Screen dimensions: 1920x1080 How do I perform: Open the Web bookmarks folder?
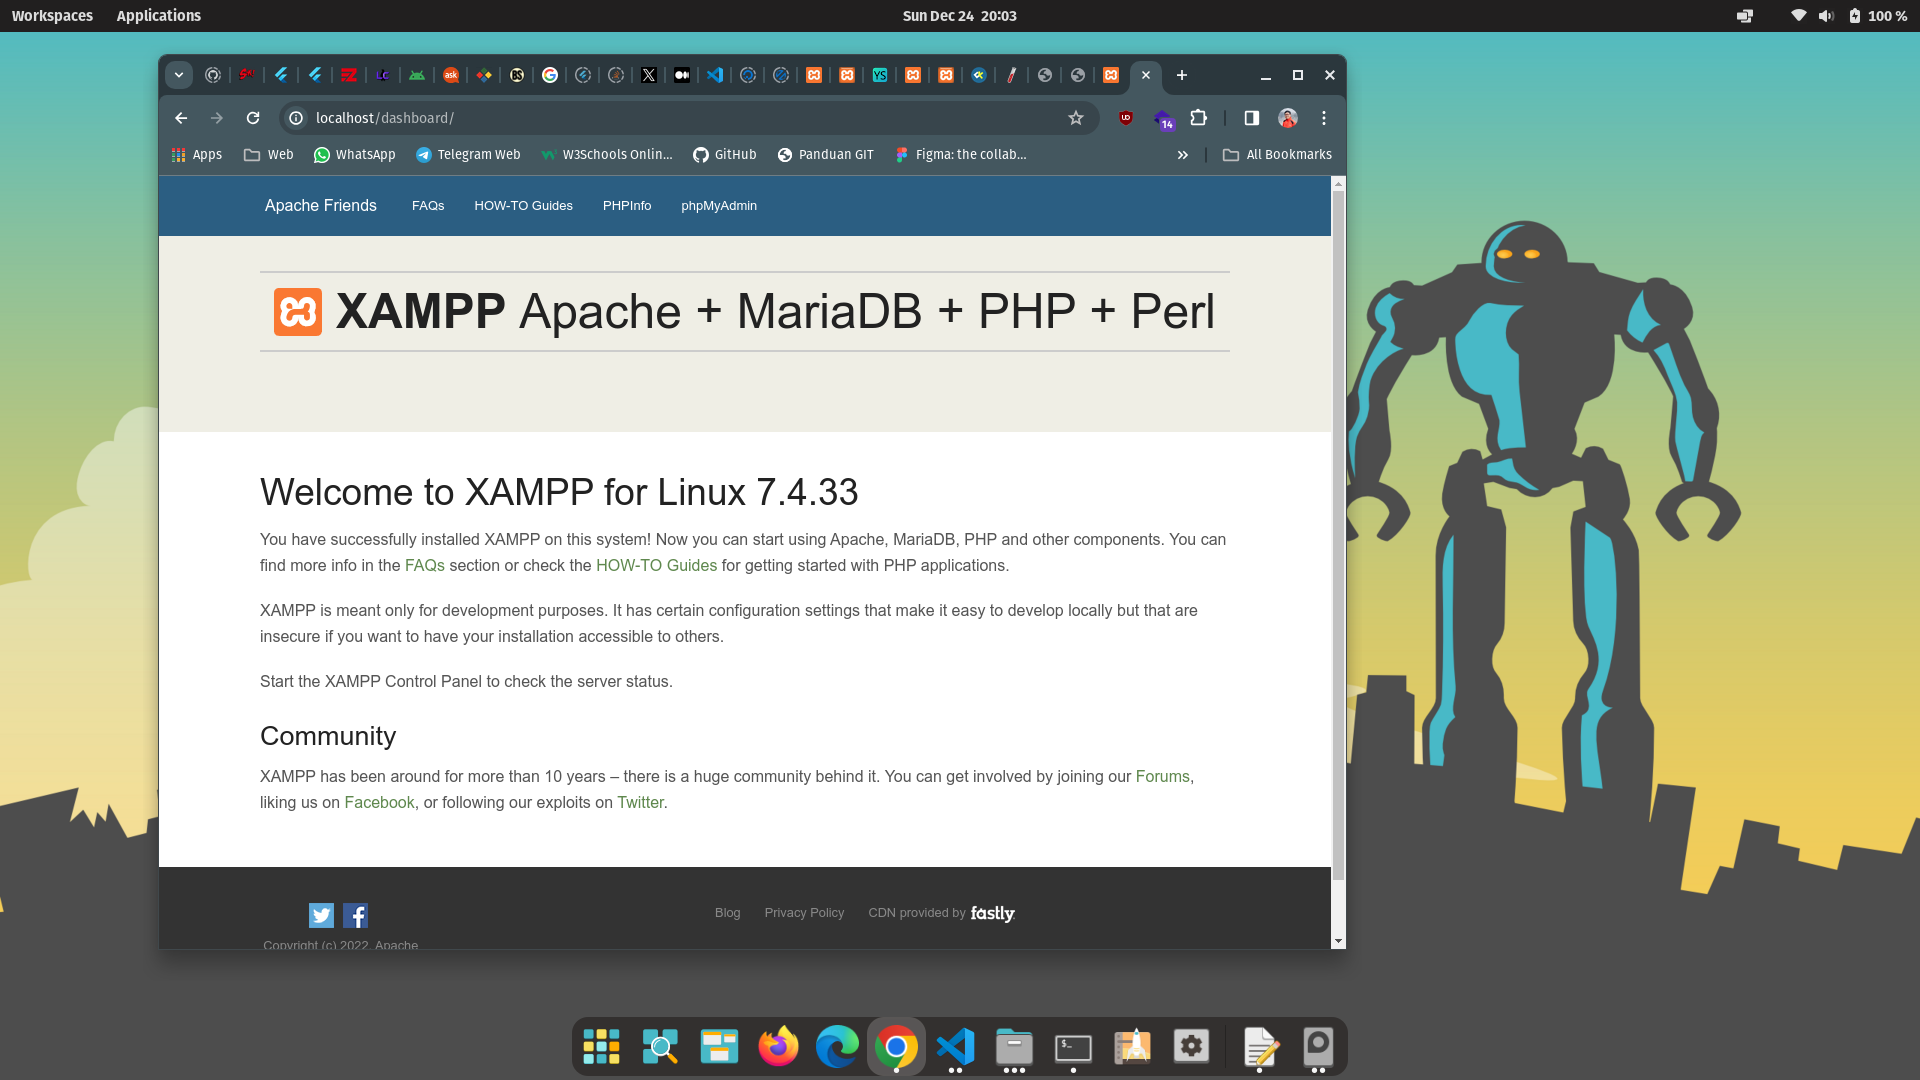pos(269,155)
